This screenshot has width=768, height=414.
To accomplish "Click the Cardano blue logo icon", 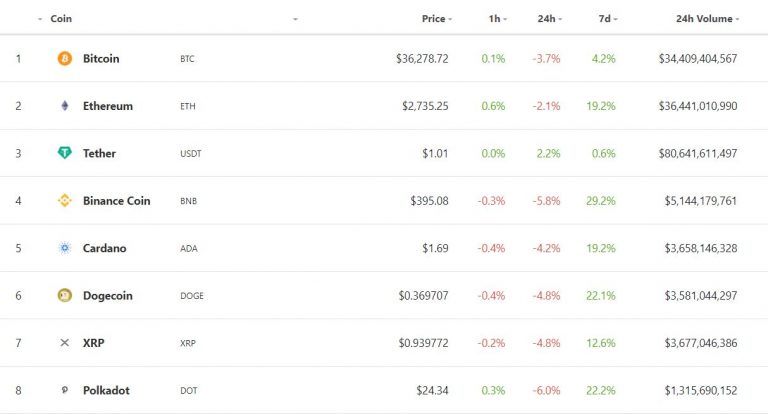I will pyautogui.click(x=65, y=248).
